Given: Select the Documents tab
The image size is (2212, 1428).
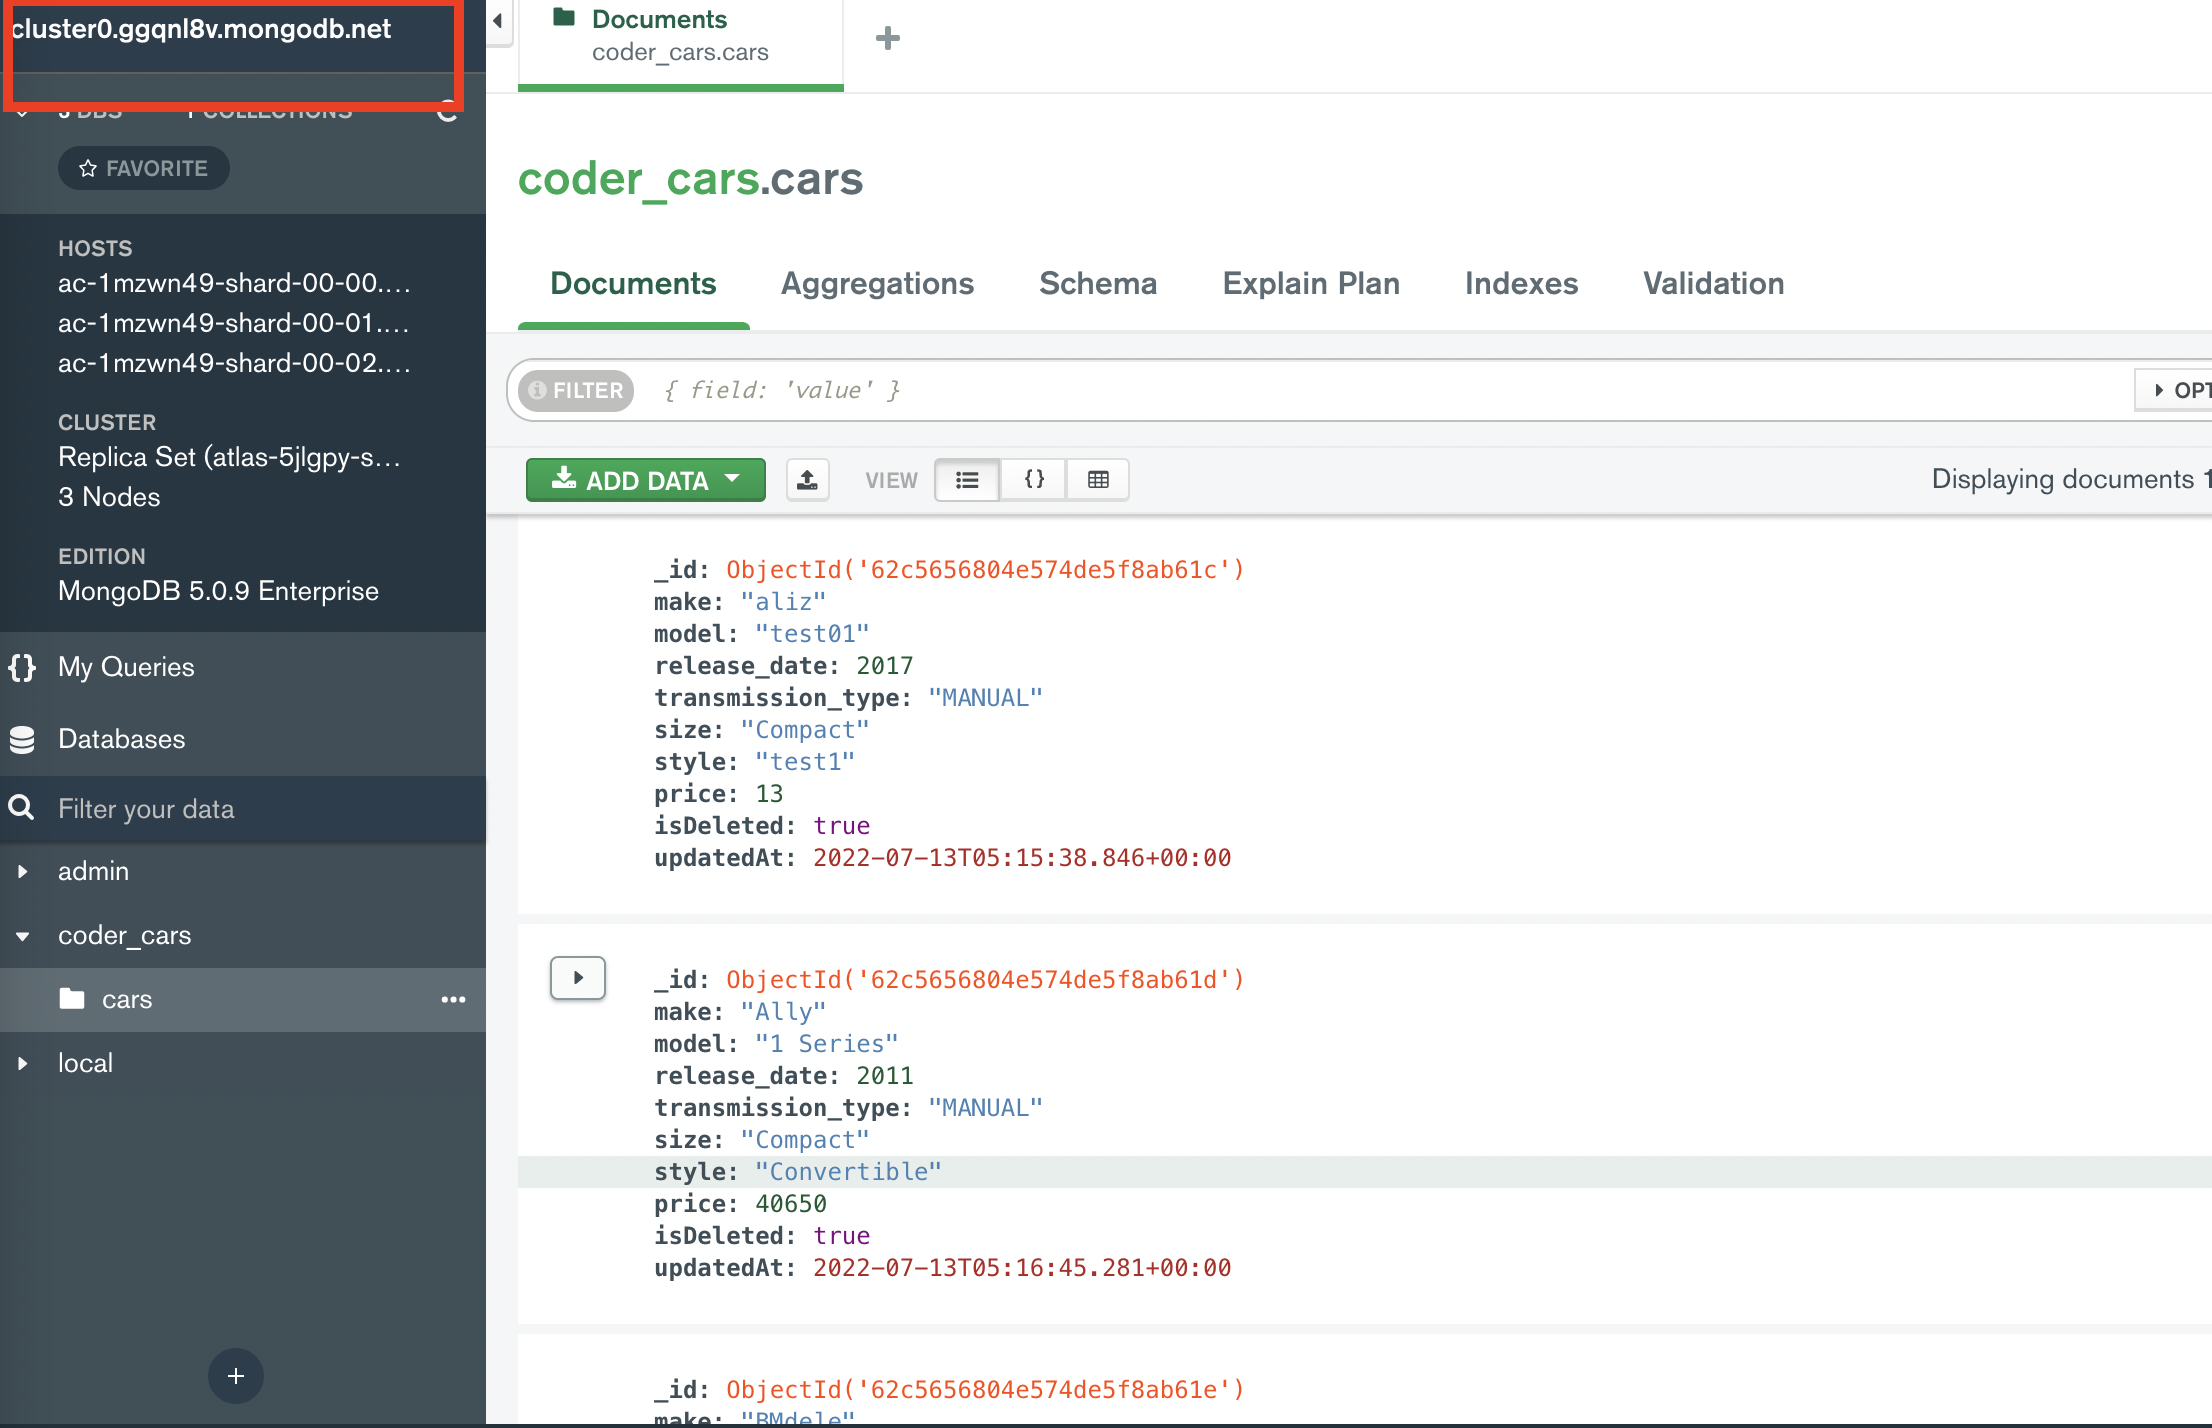Looking at the screenshot, I should pyautogui.click(x=633, y=283).
